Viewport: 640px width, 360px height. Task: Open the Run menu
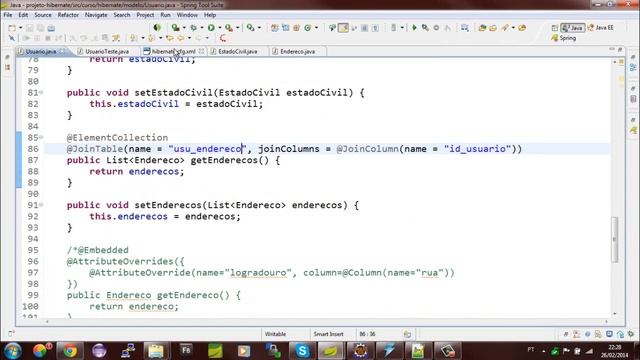pyautogui.click(x=165, y=15)
